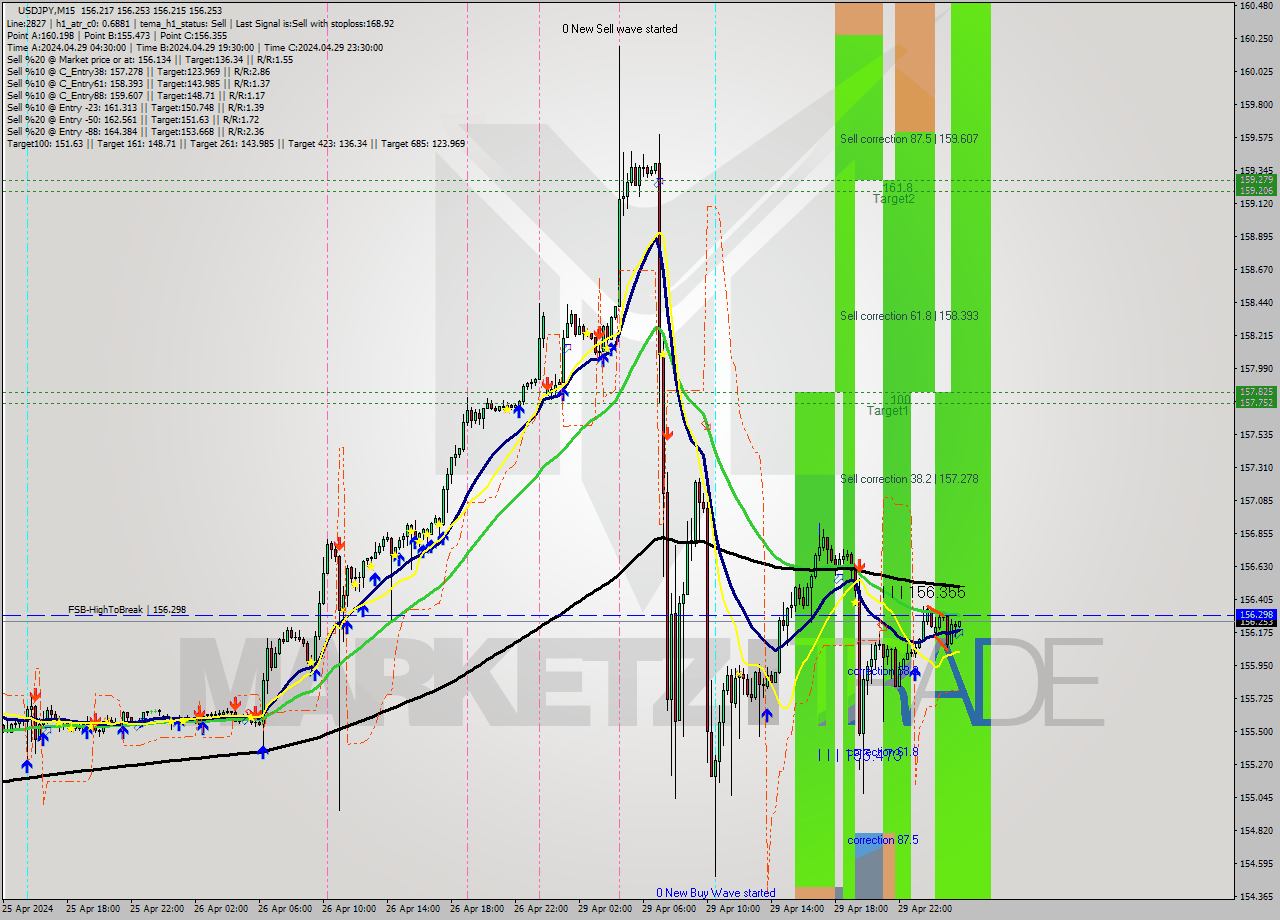Click the '26 Apr 18:00' time axis label
The height and width of the screenshot is (920, 1280).
pyautogui.click(x=477, y=909)
